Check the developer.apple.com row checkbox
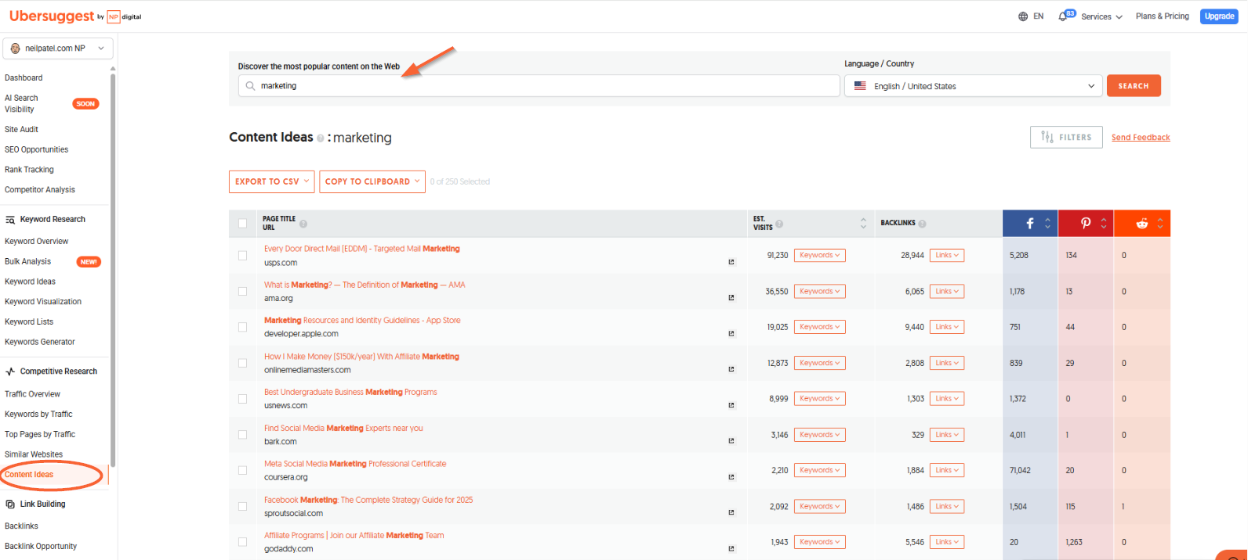The image size is (1248, 560). click(x=242, y=327)
